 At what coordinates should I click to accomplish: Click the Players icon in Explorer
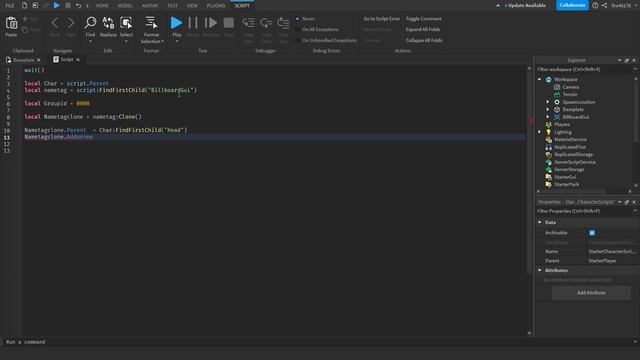[x=549, y=124]
